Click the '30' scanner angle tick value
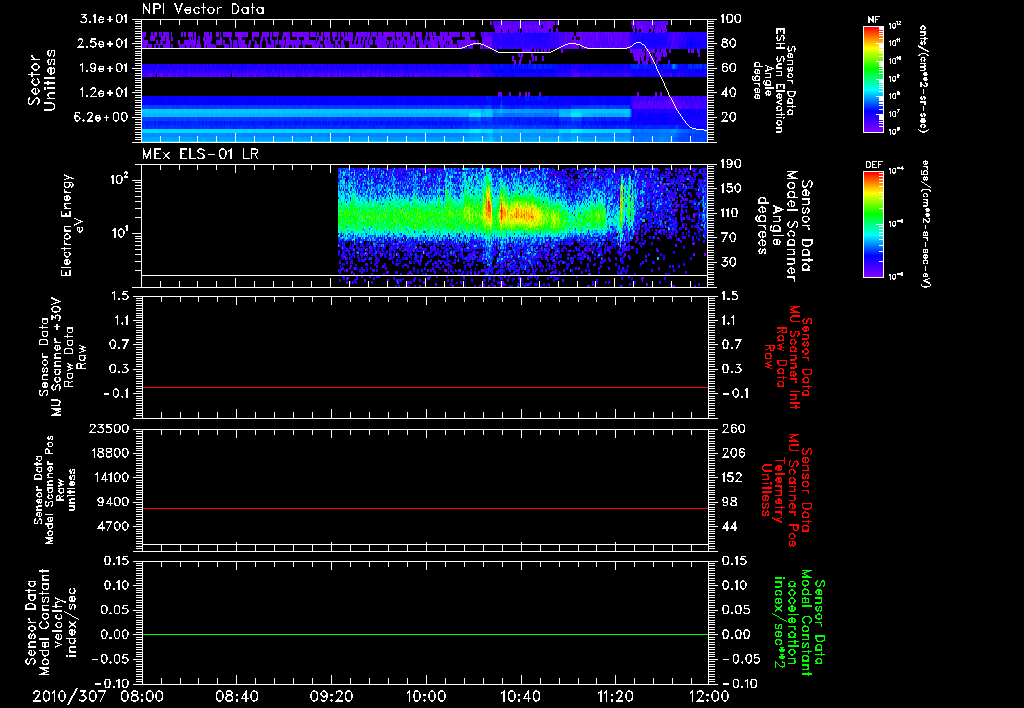 [x=728, y=263]
